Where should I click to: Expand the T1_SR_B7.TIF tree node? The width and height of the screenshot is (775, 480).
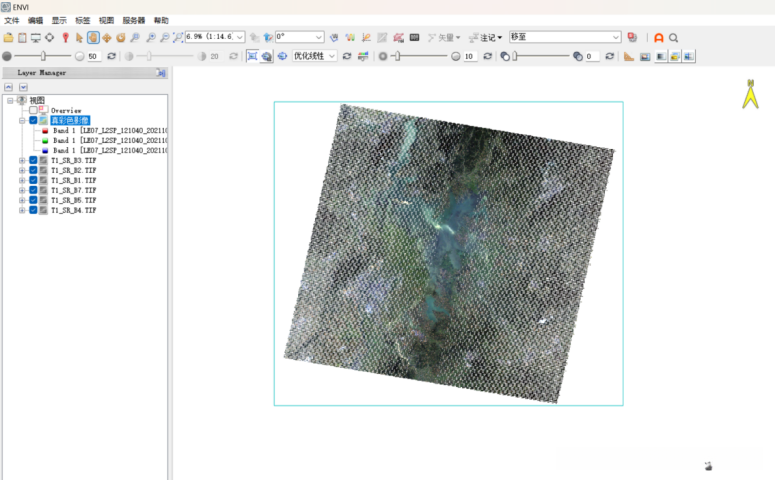click(x=22, y=190)
